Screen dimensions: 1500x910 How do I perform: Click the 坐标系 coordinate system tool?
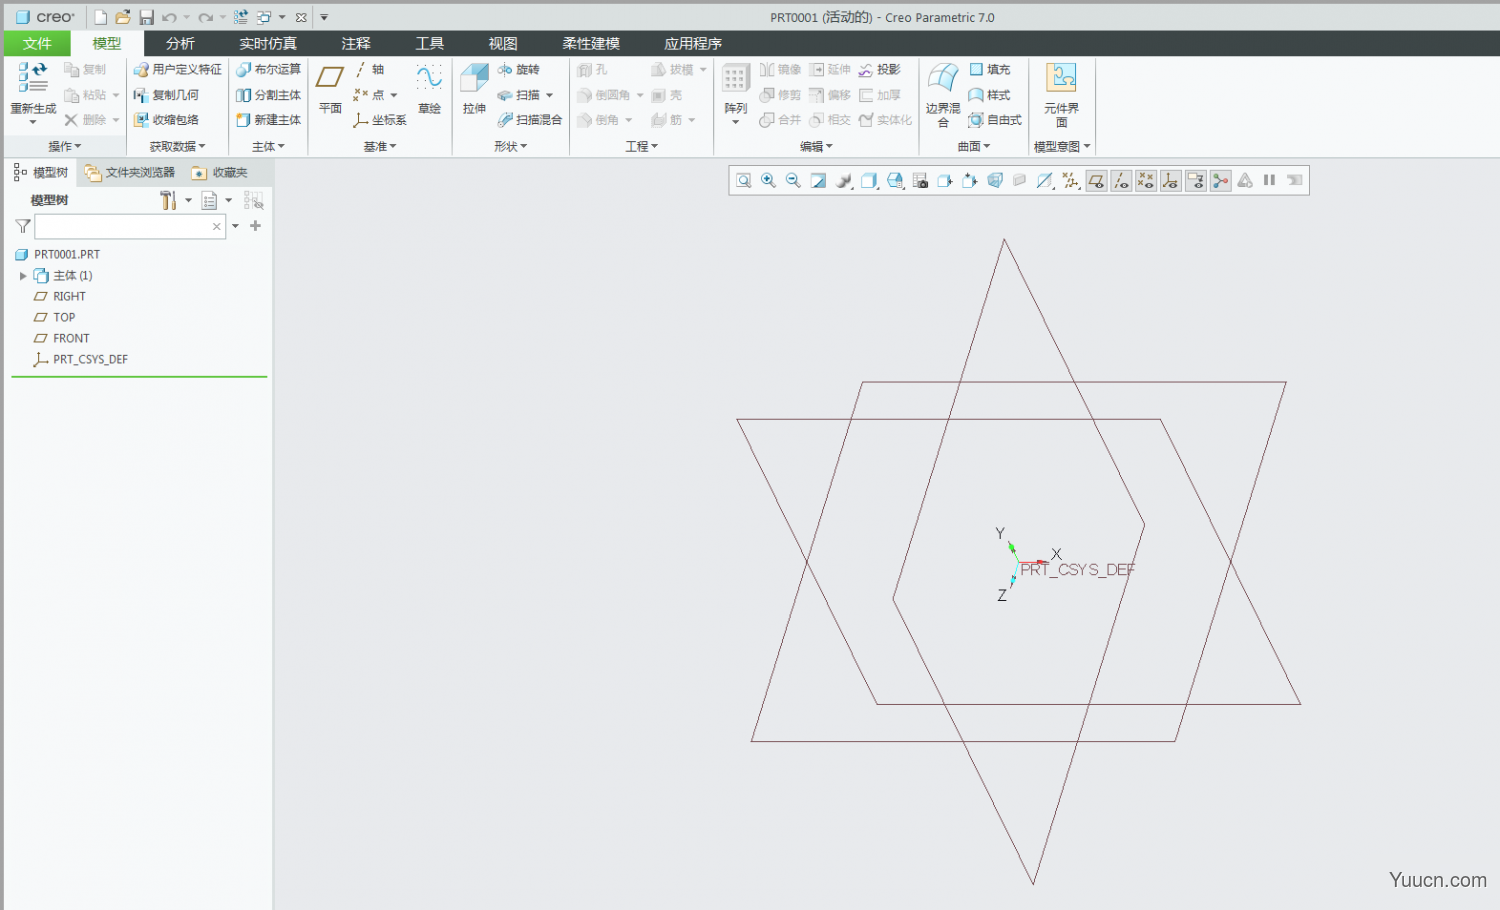coord(380,120)
